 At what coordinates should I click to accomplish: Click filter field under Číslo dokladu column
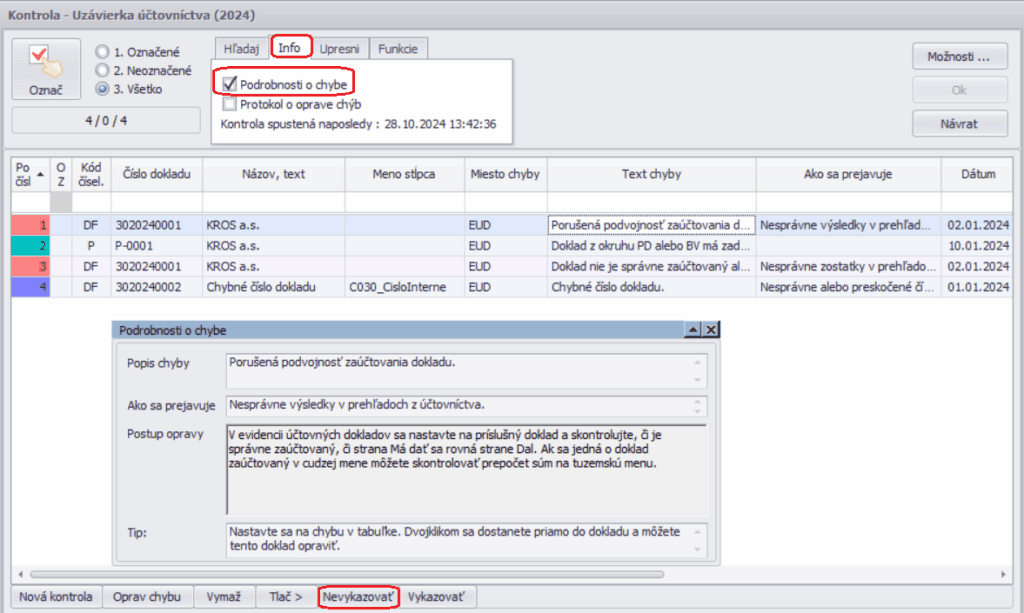coord(157,203)
